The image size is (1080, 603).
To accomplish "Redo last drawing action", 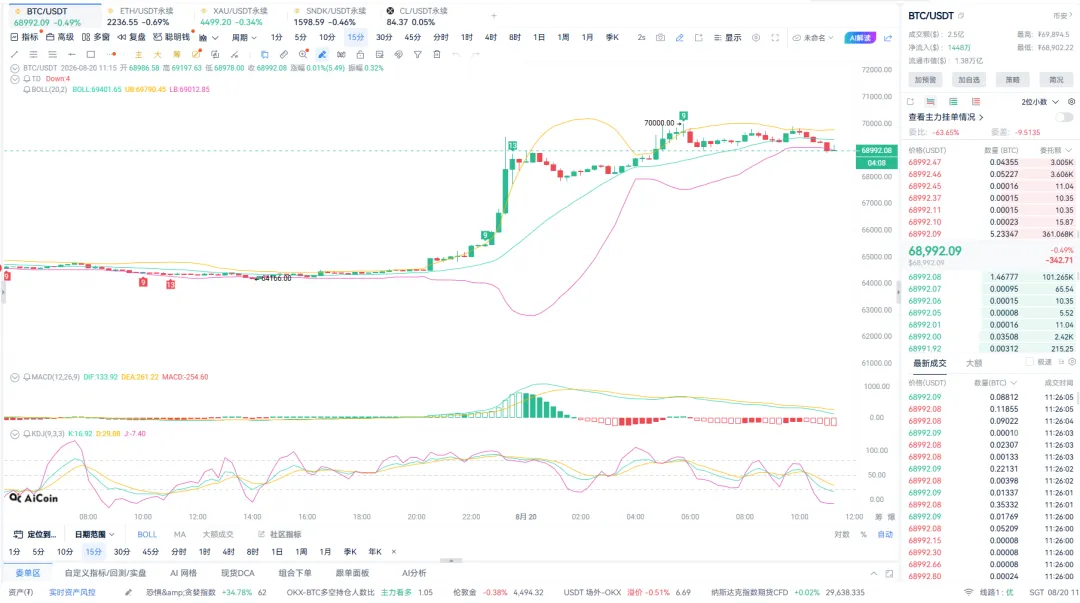I will tap(475, 54).
